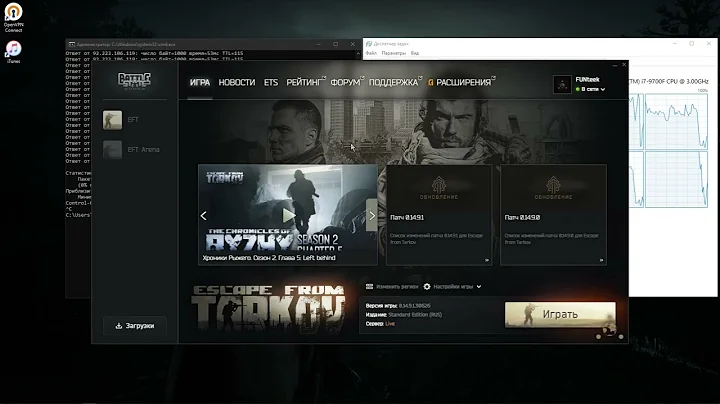Close the Battlestate launcher window
The height and width of the screenshot is (404, 720).
624,65
